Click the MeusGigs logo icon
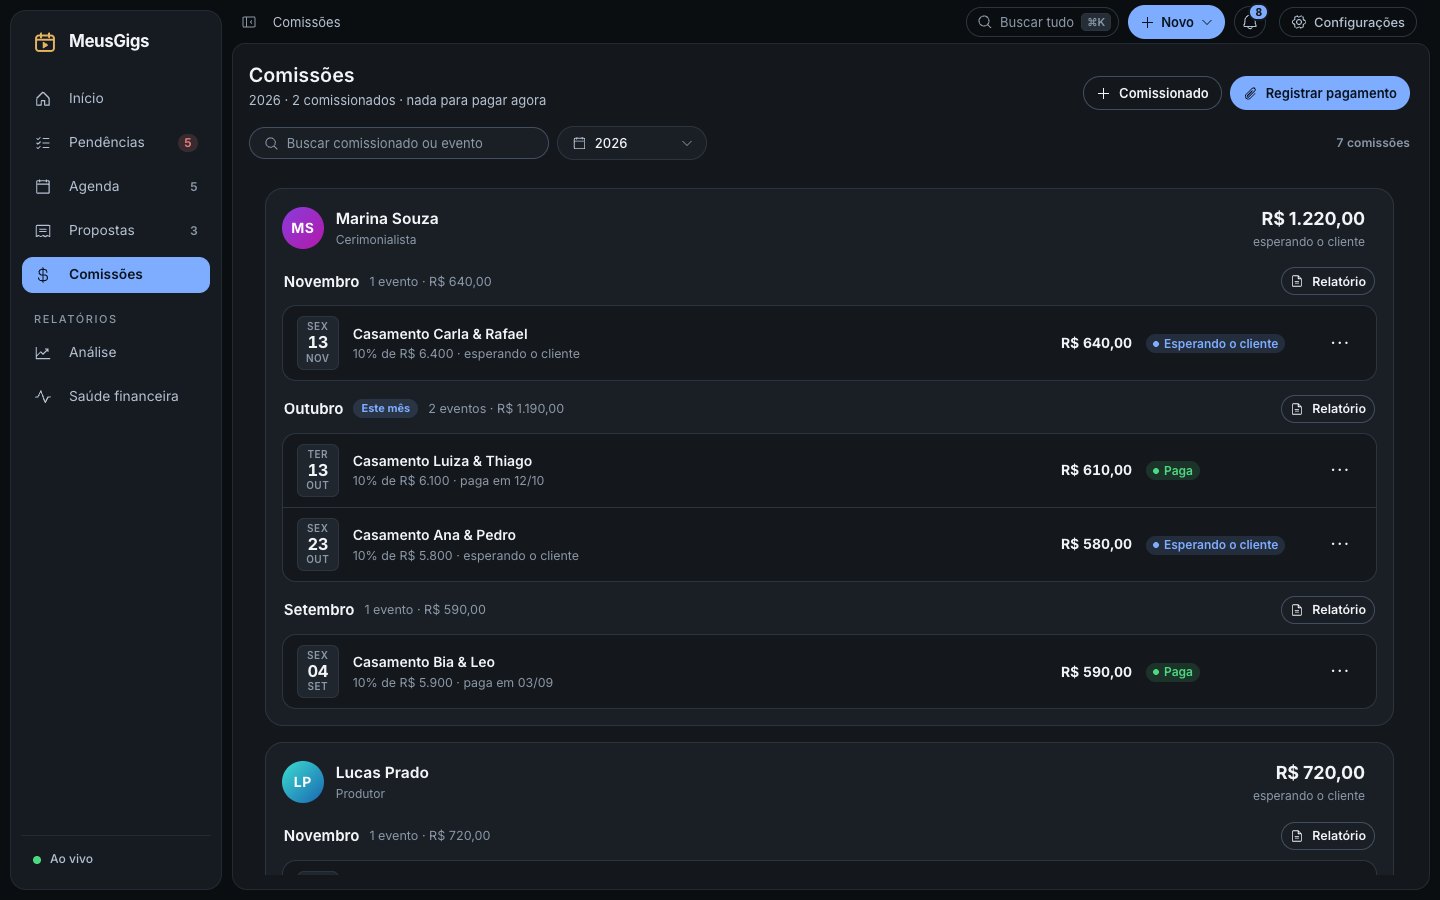 [x=45, y=41]
